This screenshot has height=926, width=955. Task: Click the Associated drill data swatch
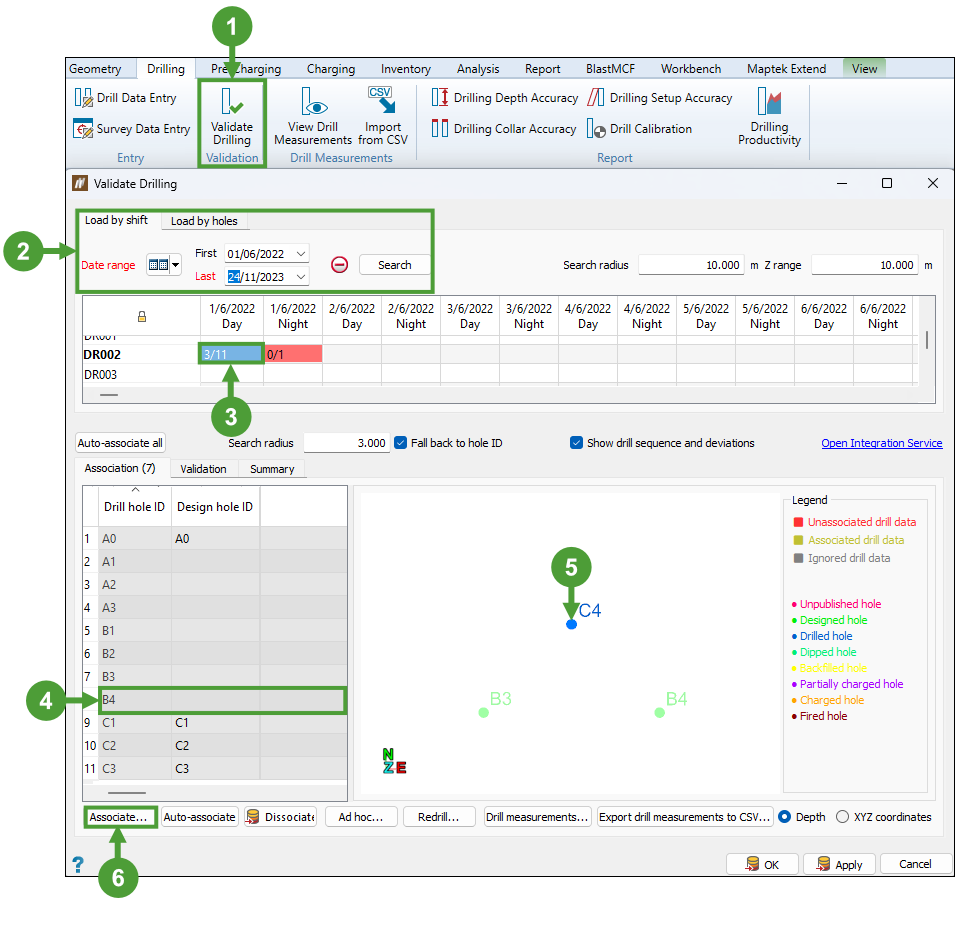[798, 540]
